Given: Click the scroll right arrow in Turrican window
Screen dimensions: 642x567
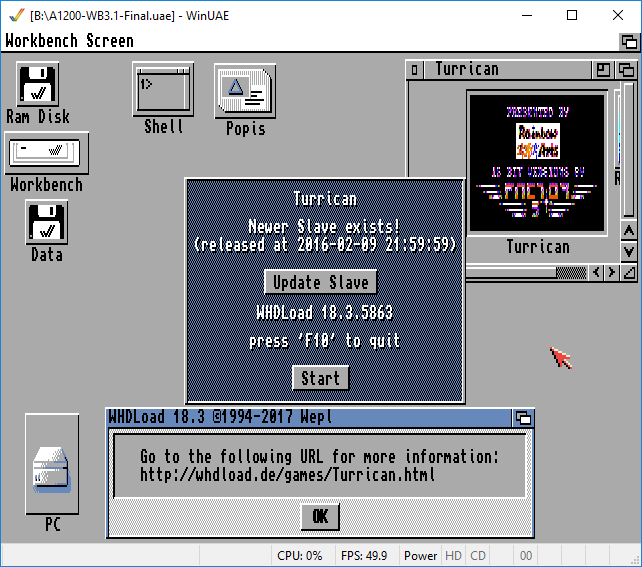Looking at the screenshot, I should [x=612, y=272].
